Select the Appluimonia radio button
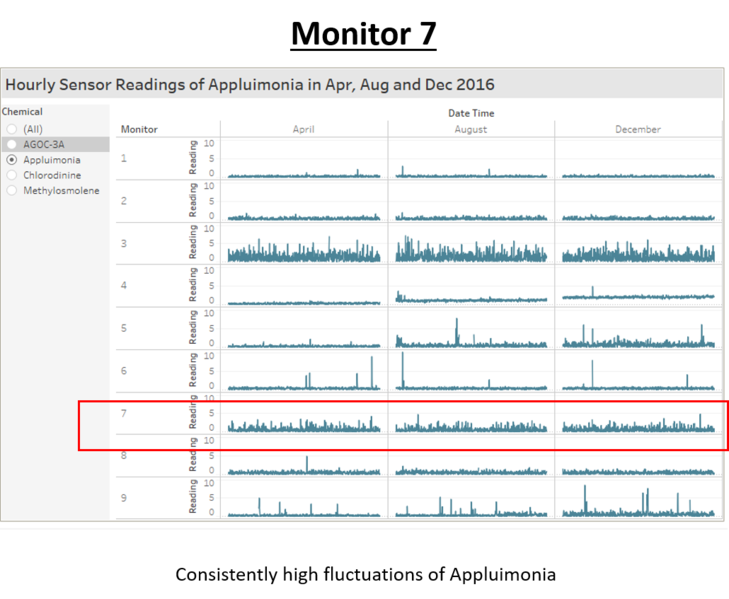This screenshot has width=729, height=599. tap(12, 160)
